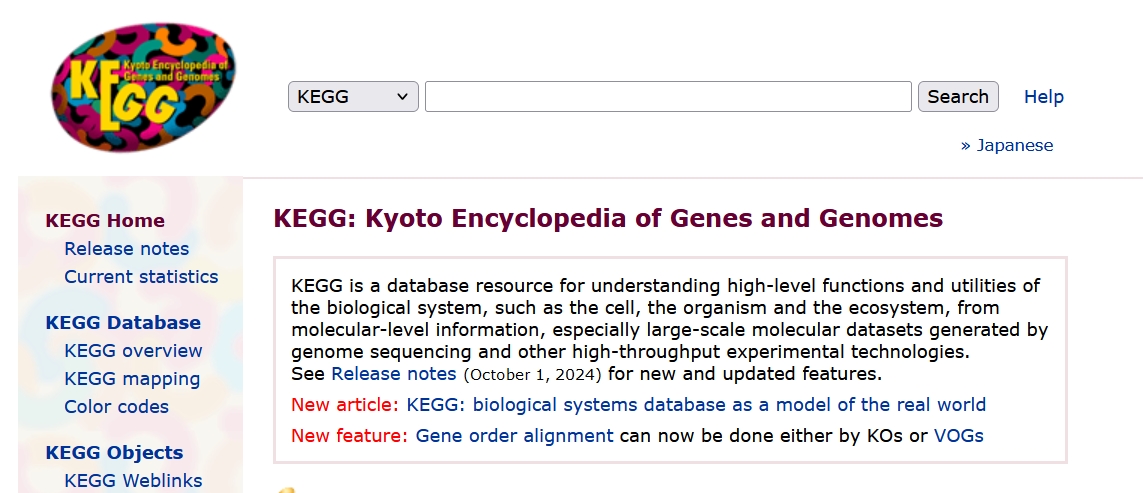Open the KEGG database dropdown
Viewport: 1143px width, 493px height.
tap(352, 97)
